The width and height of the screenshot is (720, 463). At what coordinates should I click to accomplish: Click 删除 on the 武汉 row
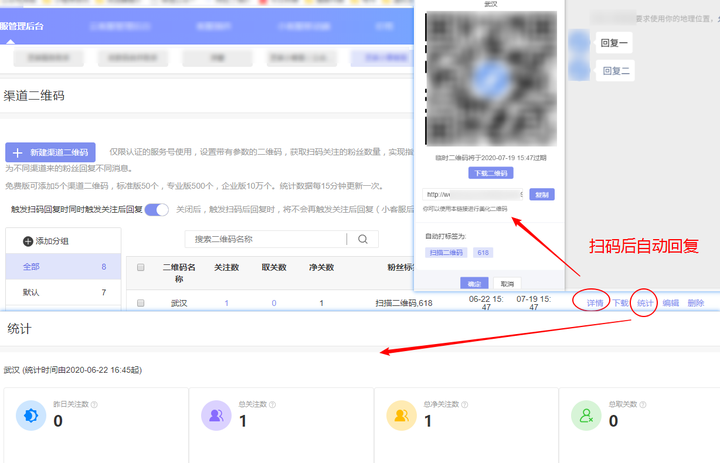[696, 303]
